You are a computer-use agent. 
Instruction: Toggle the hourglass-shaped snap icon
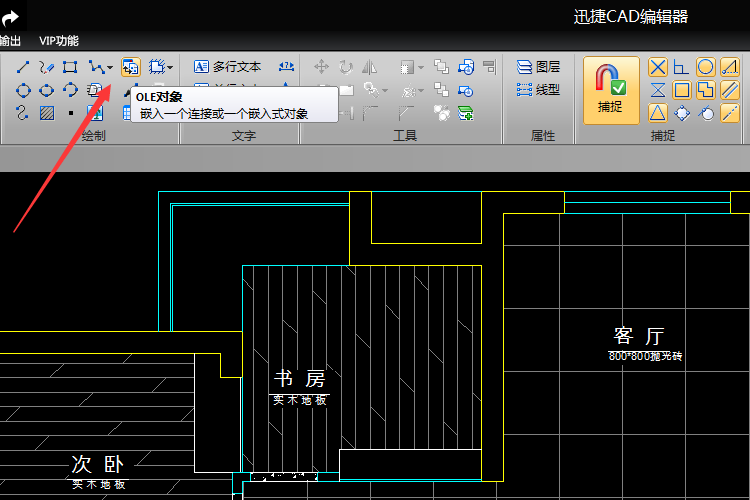click(x=658, y=90)
